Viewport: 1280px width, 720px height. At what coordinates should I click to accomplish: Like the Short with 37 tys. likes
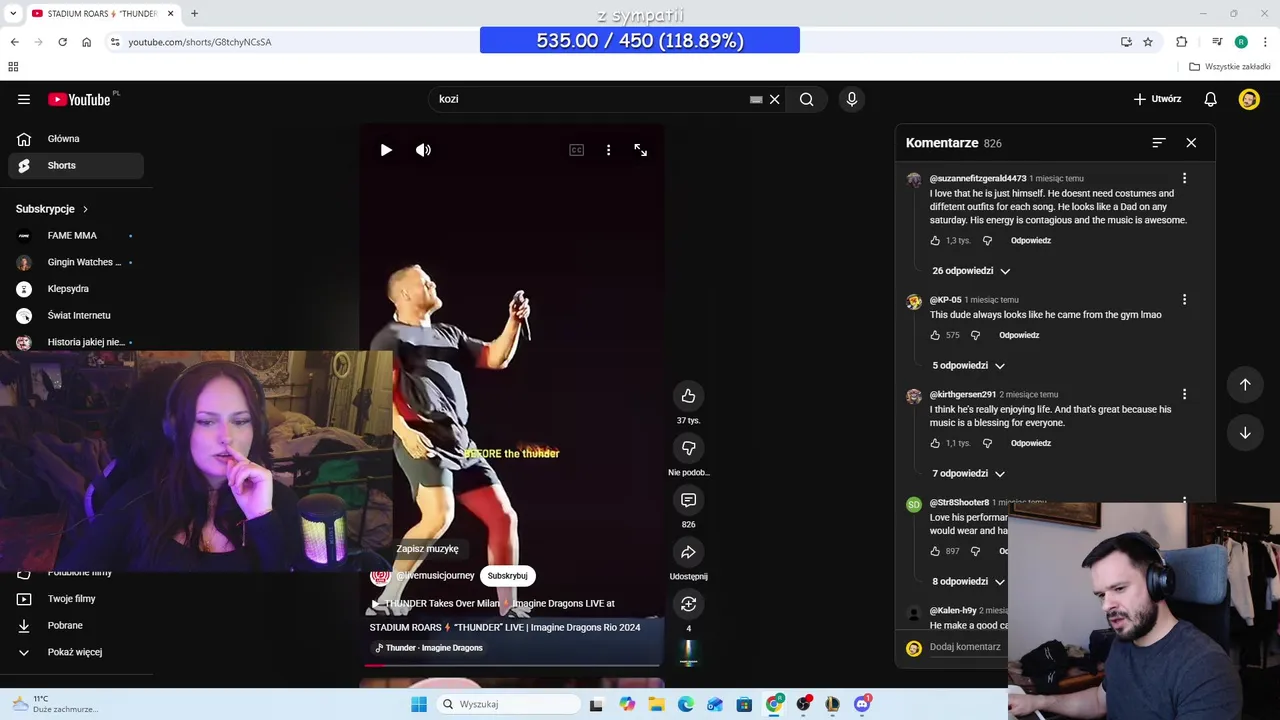tap(688, 396)
